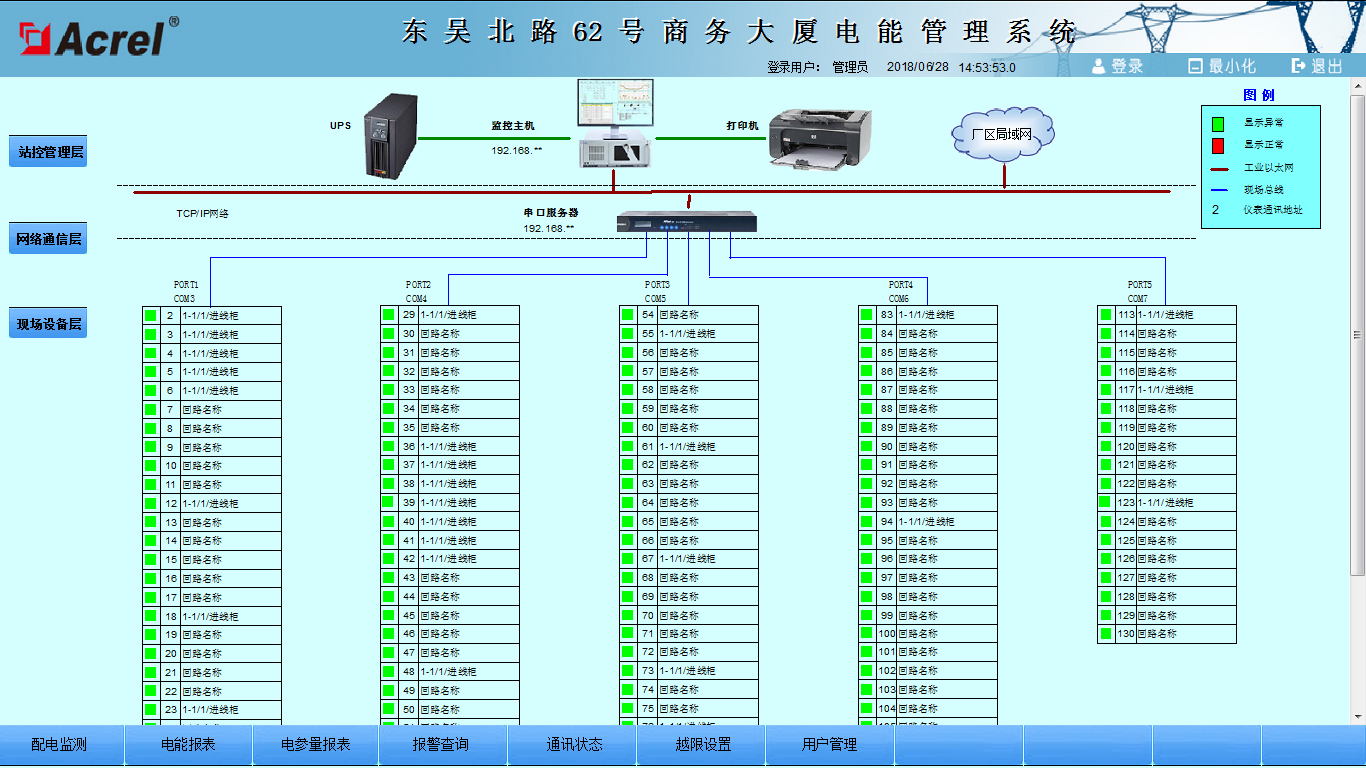Click the printer icon
The image size is (1366, 768).
(x=819, y=137)
